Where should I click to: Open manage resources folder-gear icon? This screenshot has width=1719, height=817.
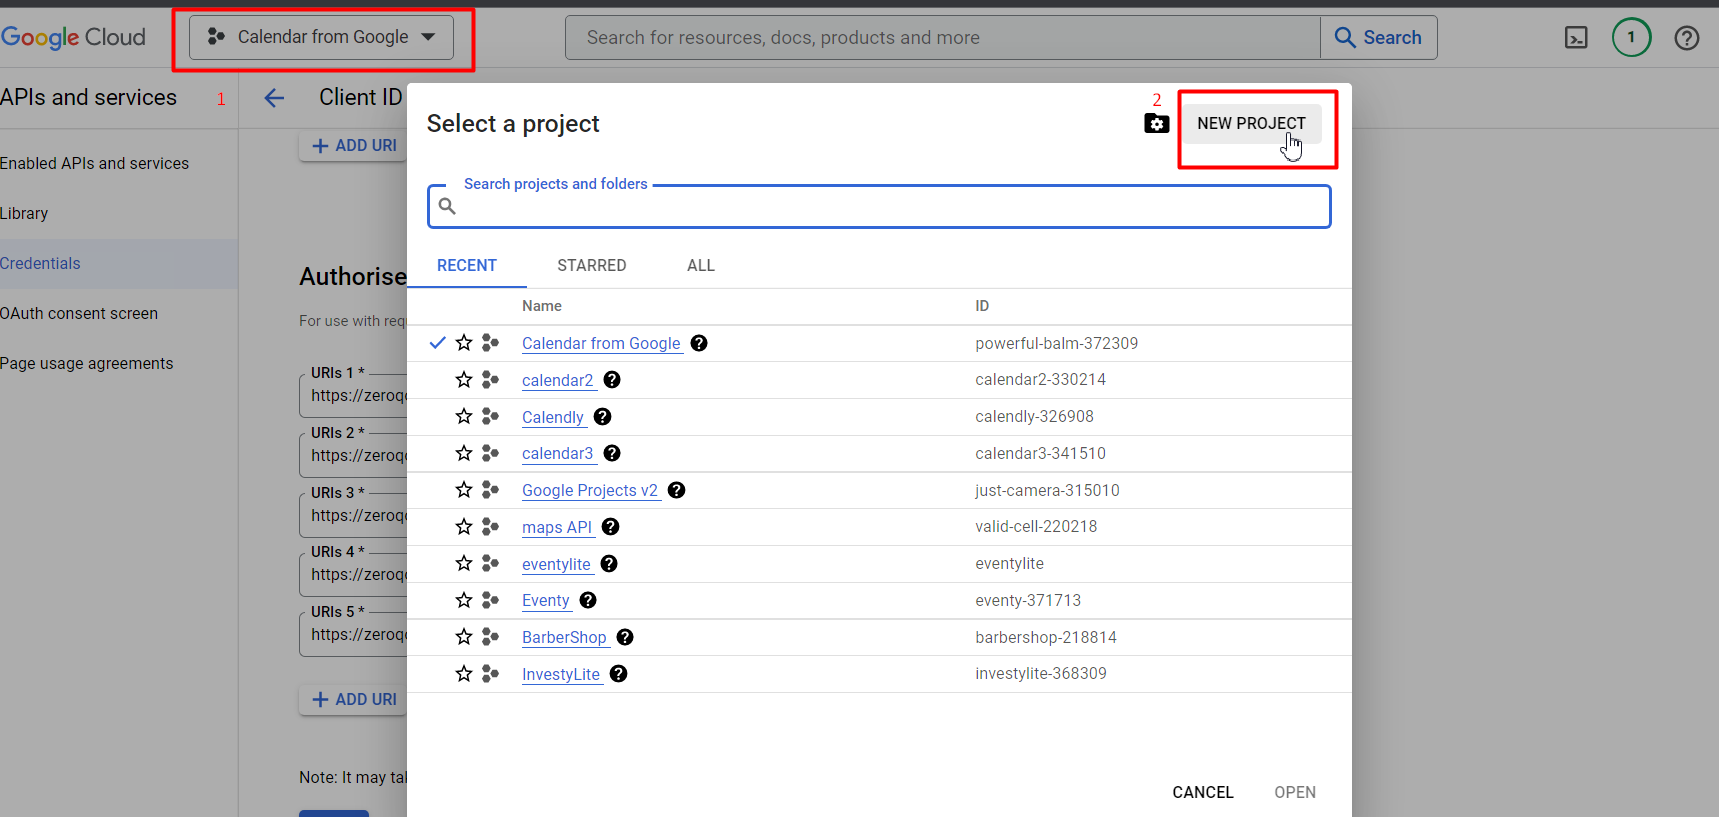1157,124
